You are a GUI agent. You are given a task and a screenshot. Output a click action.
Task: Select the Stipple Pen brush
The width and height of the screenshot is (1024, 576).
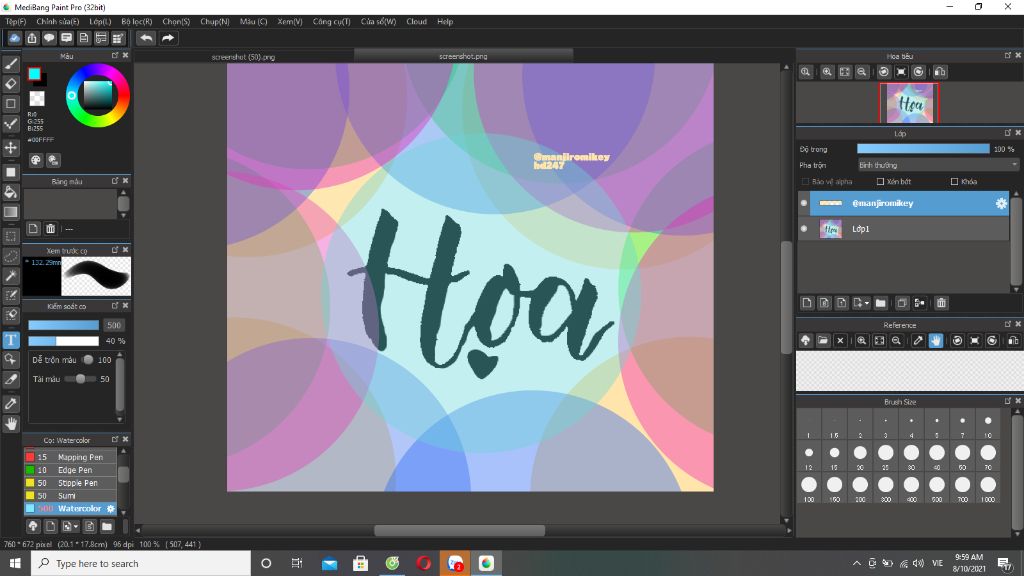point(70,483)
